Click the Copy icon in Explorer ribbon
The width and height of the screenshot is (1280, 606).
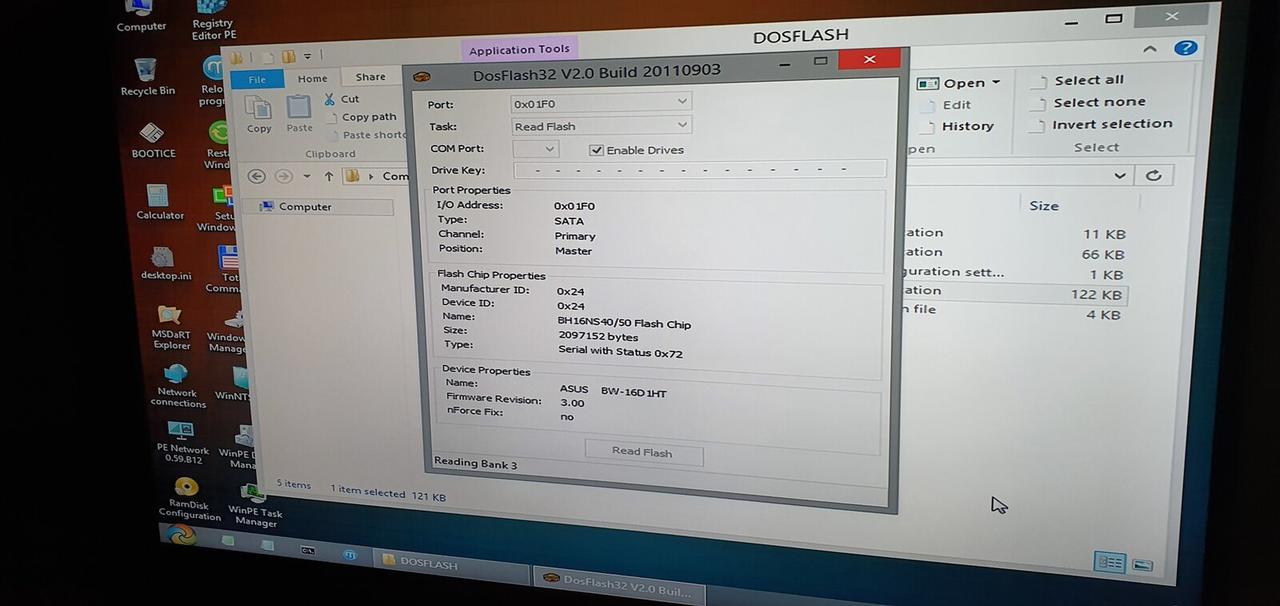[259, 114]
